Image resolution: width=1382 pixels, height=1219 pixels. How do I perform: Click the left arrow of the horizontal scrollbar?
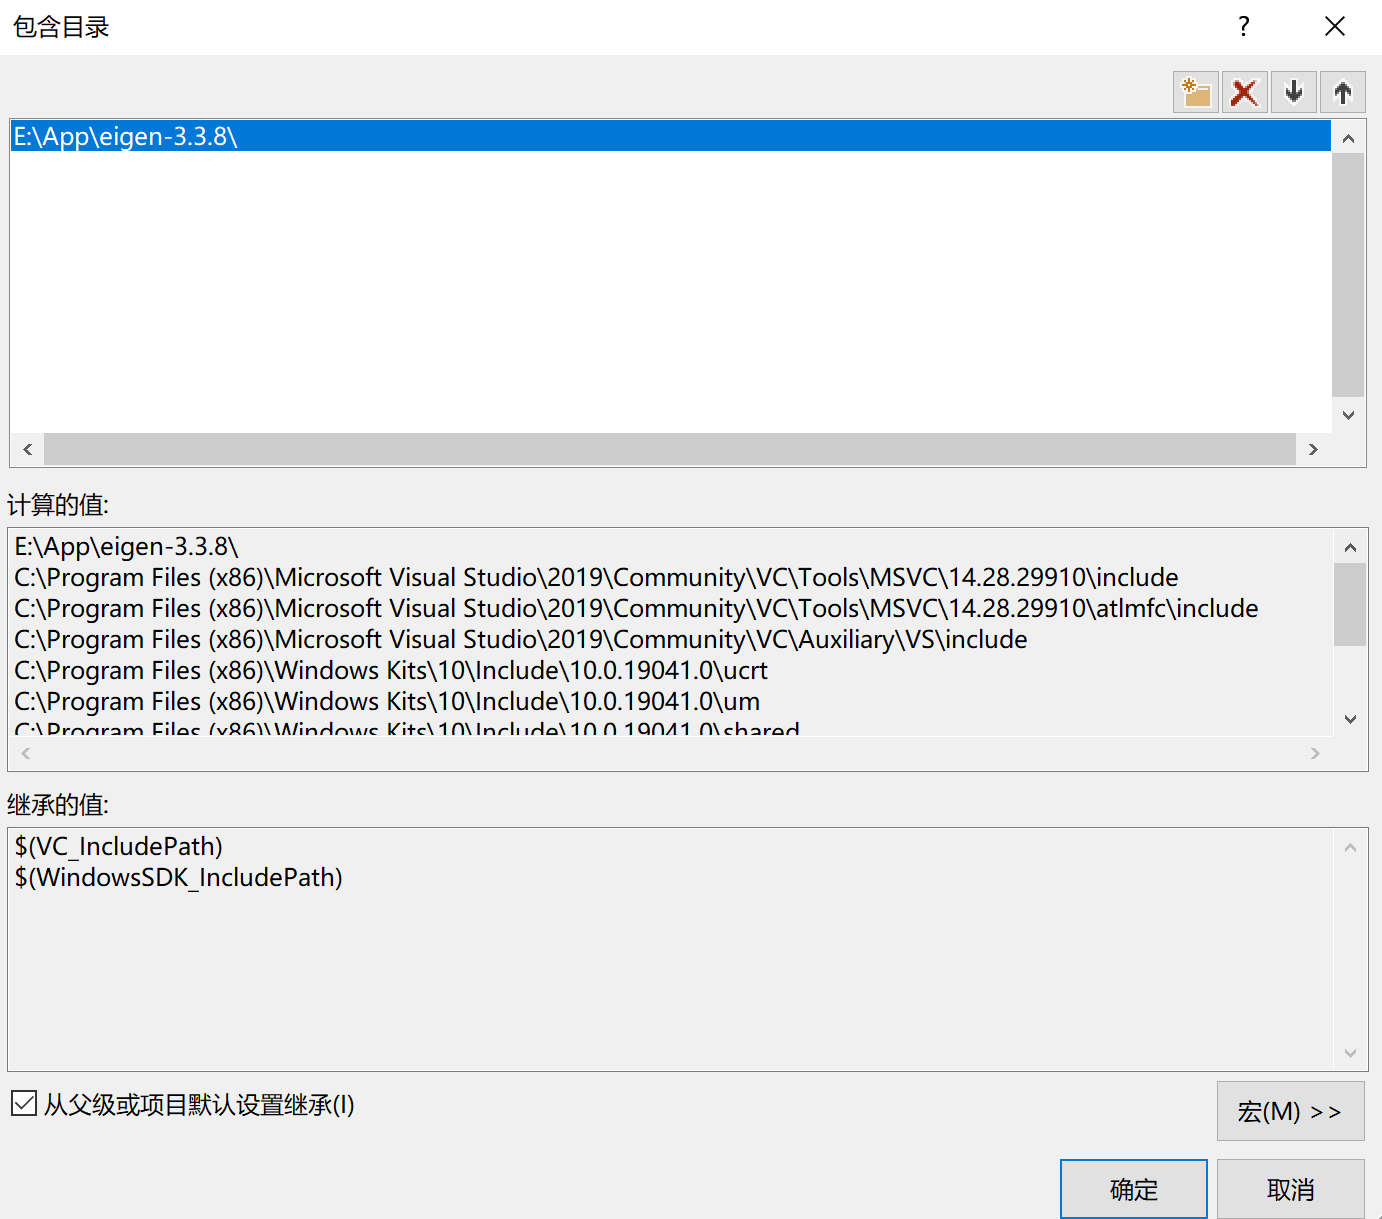[27, 449]
